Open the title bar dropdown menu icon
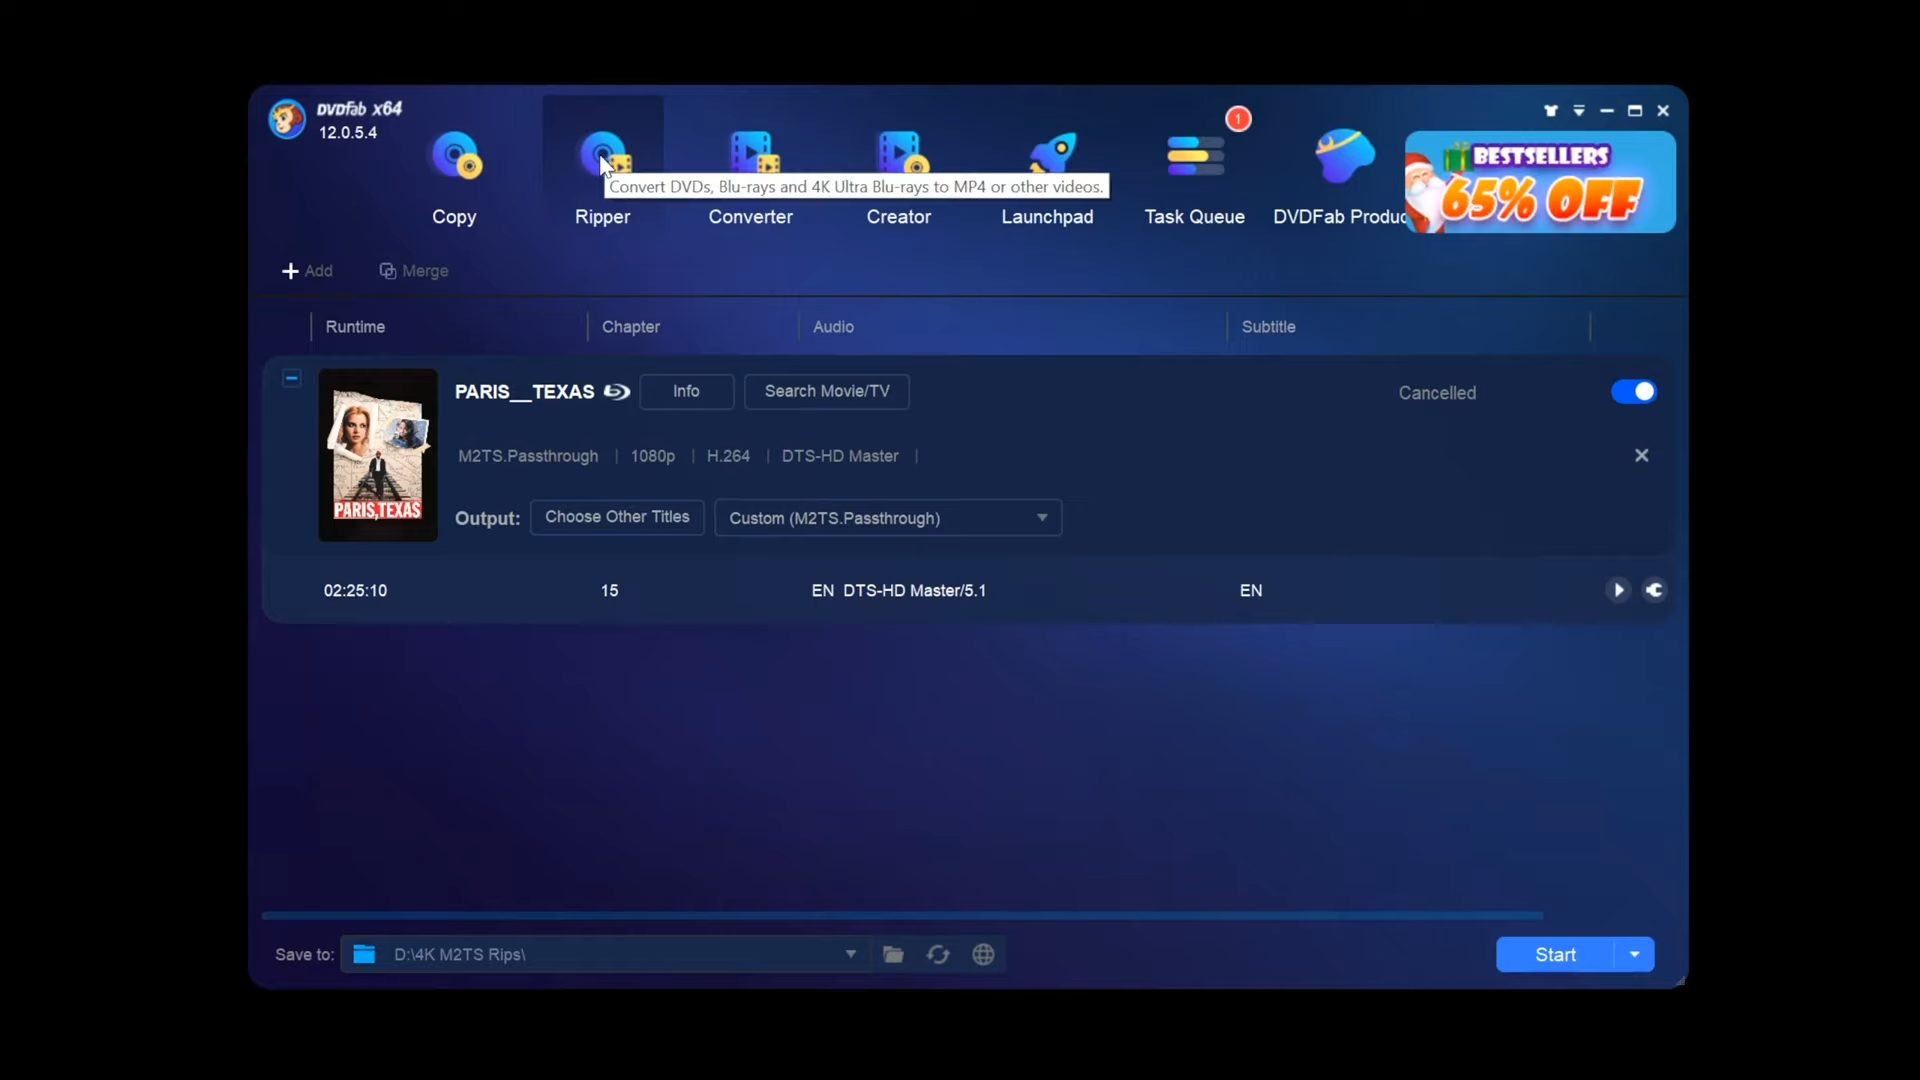Image resolution: width=1920 pixels, height=1080 pixels. pos(1579,111)
